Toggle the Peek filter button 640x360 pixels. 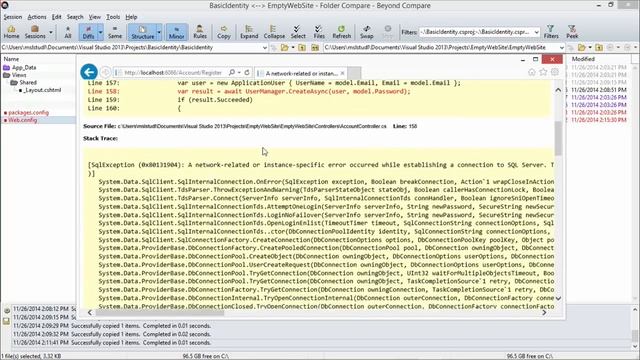point(572,32)
